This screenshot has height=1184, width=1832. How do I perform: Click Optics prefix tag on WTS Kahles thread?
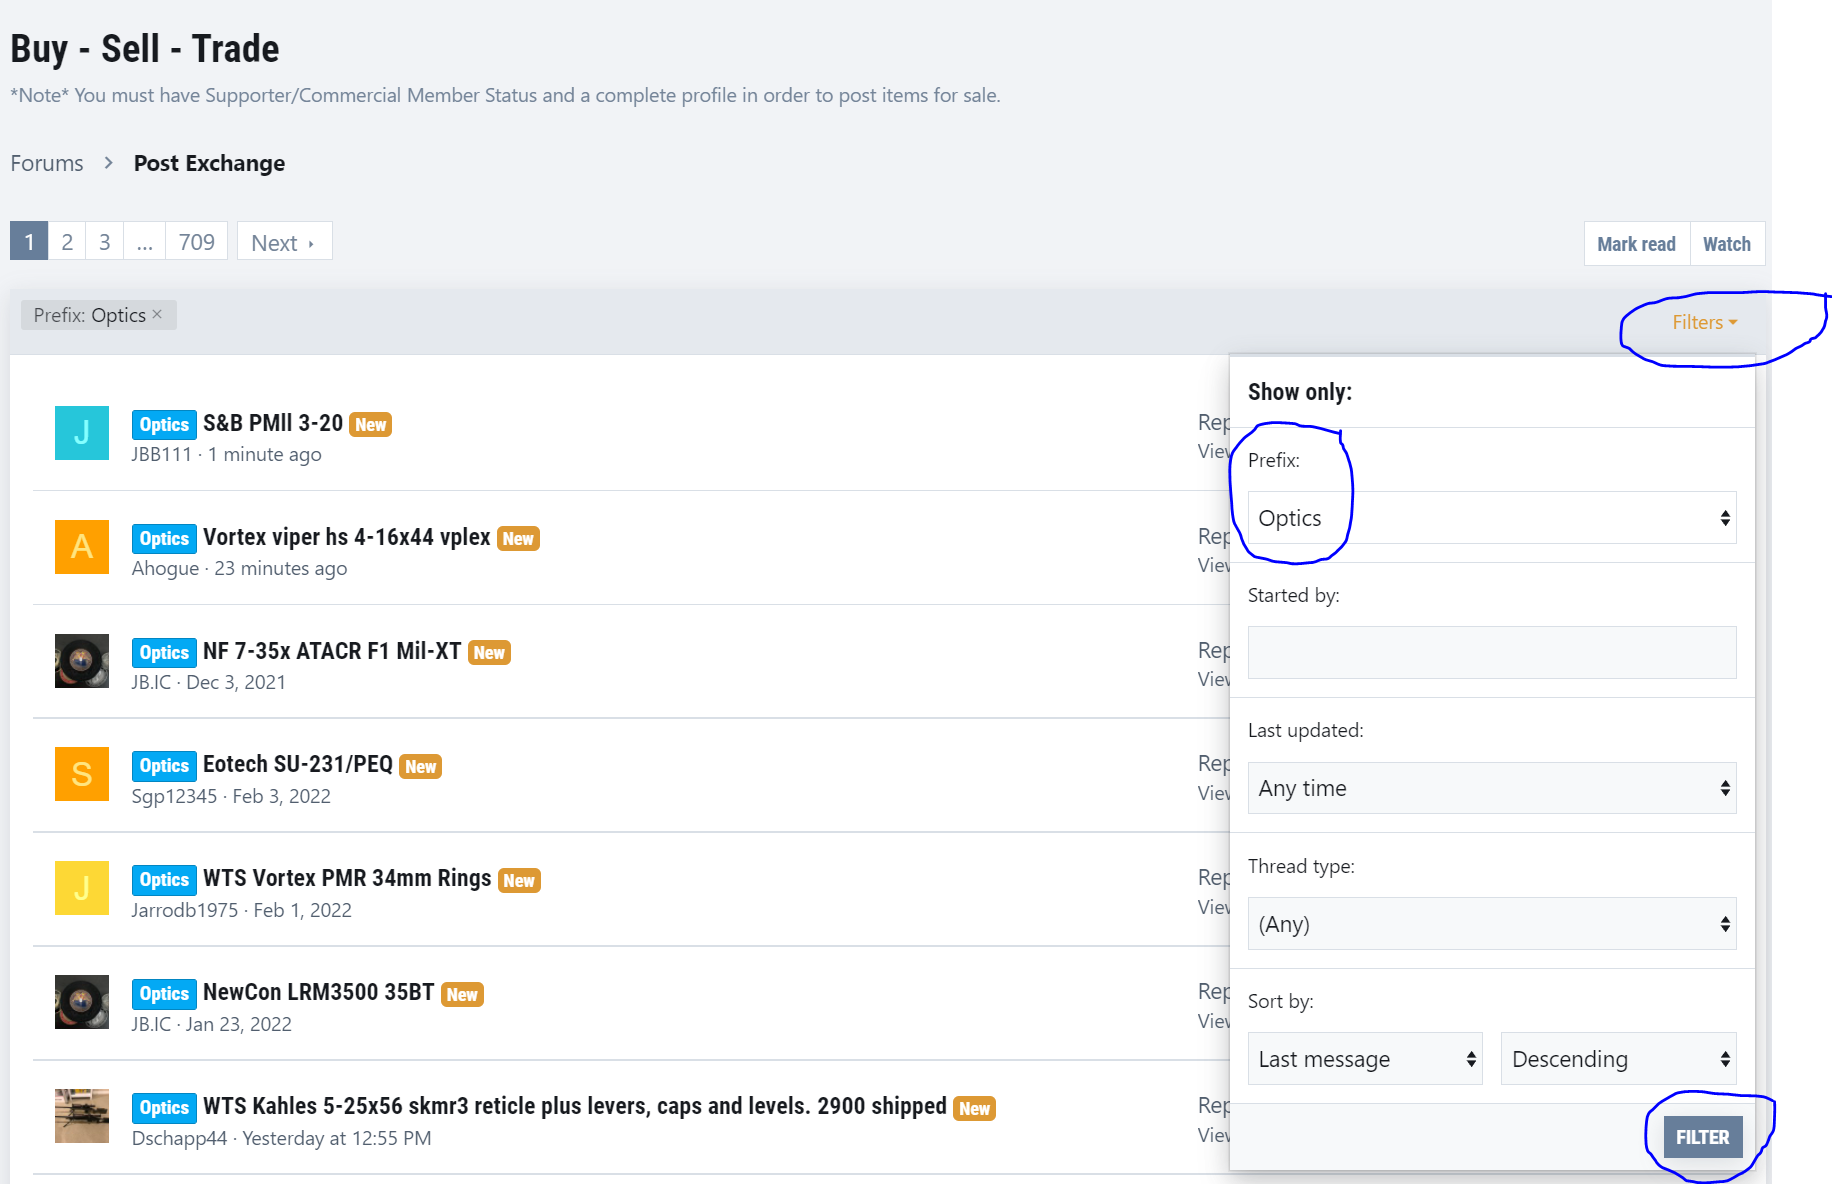pyautogui.click(x=164, y=1107)
